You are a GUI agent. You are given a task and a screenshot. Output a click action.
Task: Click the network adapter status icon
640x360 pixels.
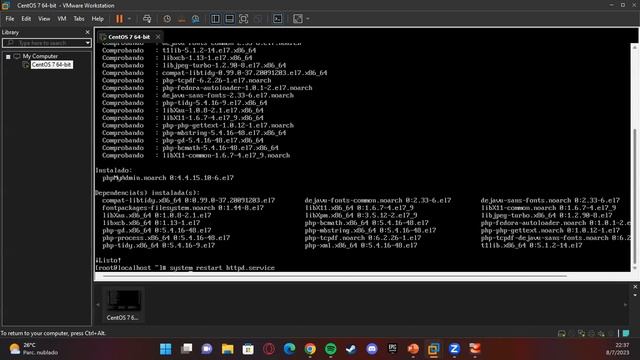point(582,333)
